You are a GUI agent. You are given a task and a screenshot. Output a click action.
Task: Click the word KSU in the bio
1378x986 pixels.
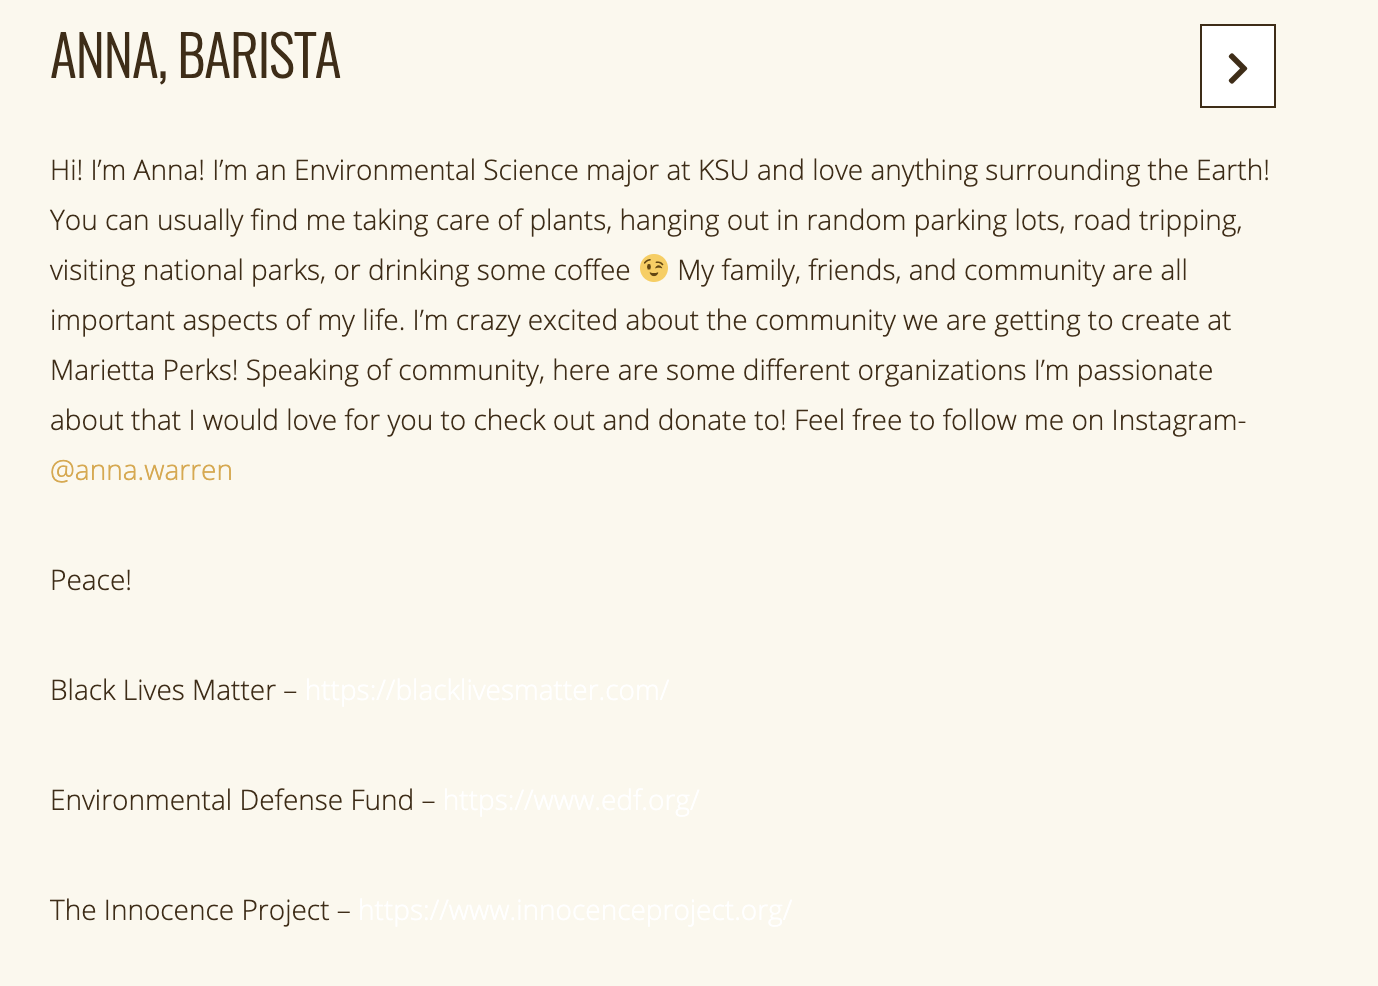(x=723, y=170)
